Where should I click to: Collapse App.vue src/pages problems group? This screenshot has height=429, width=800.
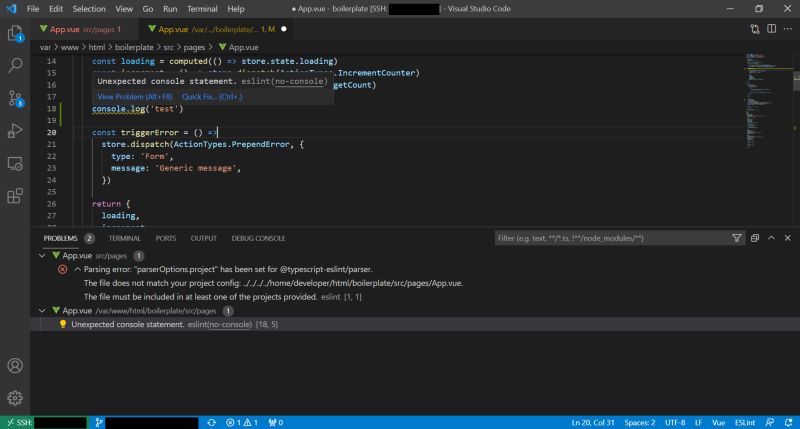(x=42, y=256)
